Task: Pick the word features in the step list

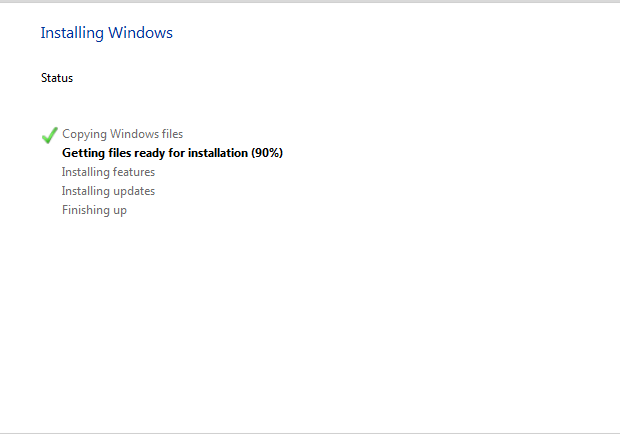Action: [132, 172]
